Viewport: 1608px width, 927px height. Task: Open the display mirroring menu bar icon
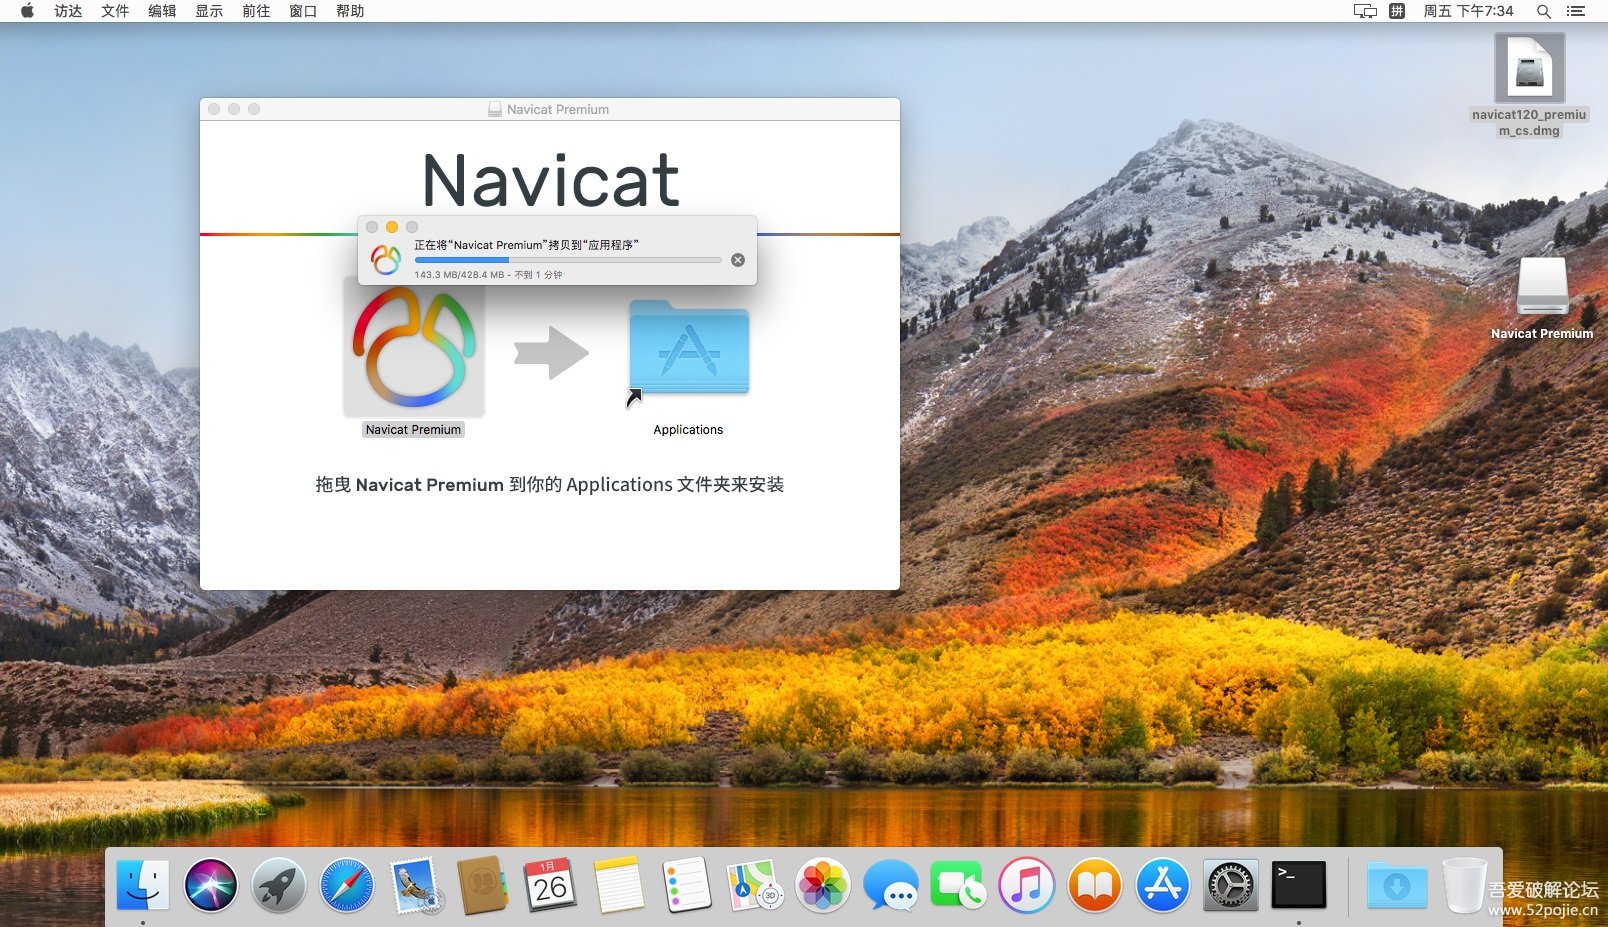tap(1365, 11)
